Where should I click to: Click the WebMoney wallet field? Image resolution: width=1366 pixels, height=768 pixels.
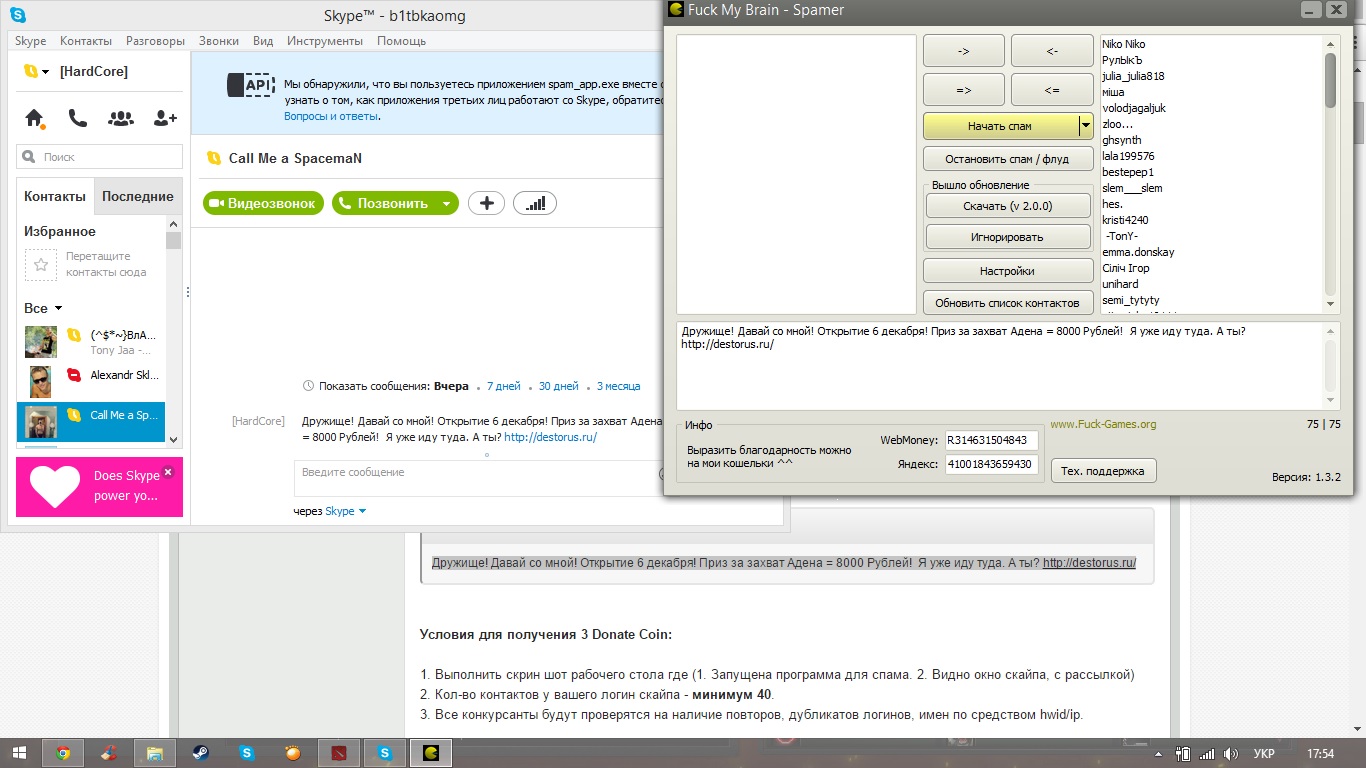(992, 440)
